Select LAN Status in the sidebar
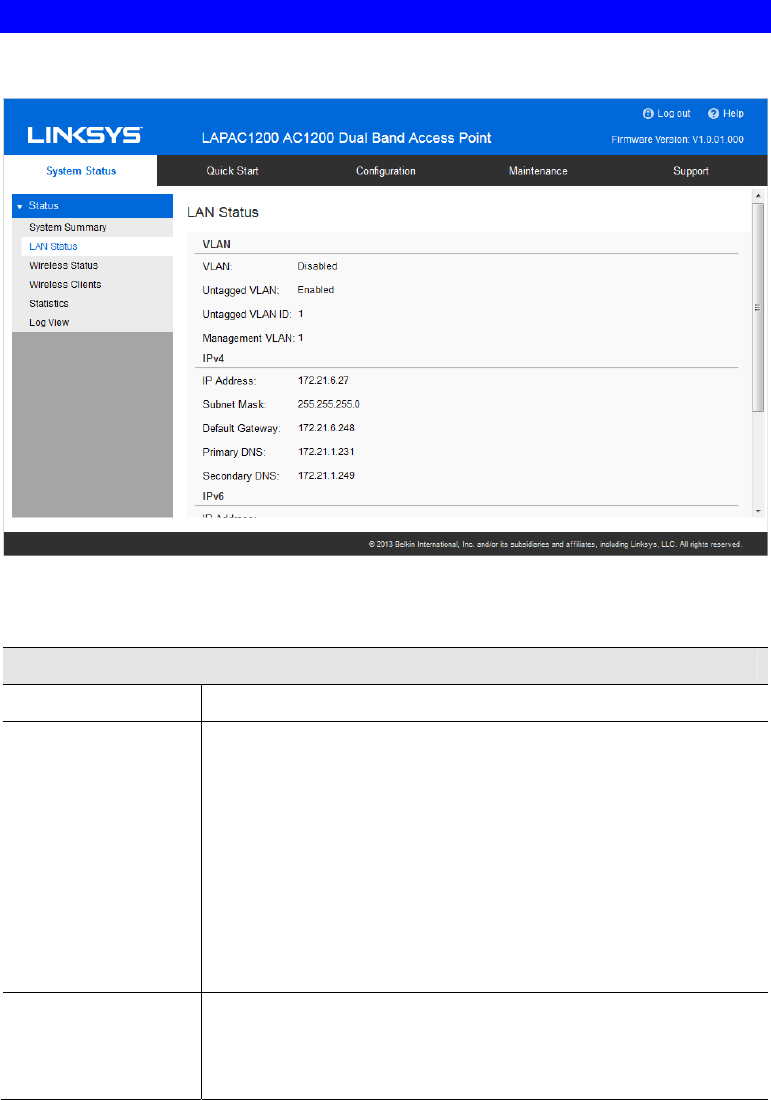 [53, 246]
